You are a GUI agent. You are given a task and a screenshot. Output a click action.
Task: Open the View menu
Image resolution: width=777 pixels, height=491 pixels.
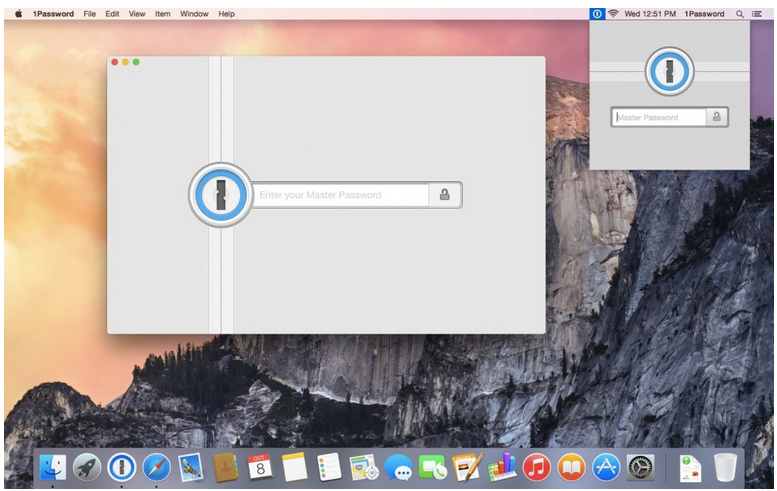point(137,14)
